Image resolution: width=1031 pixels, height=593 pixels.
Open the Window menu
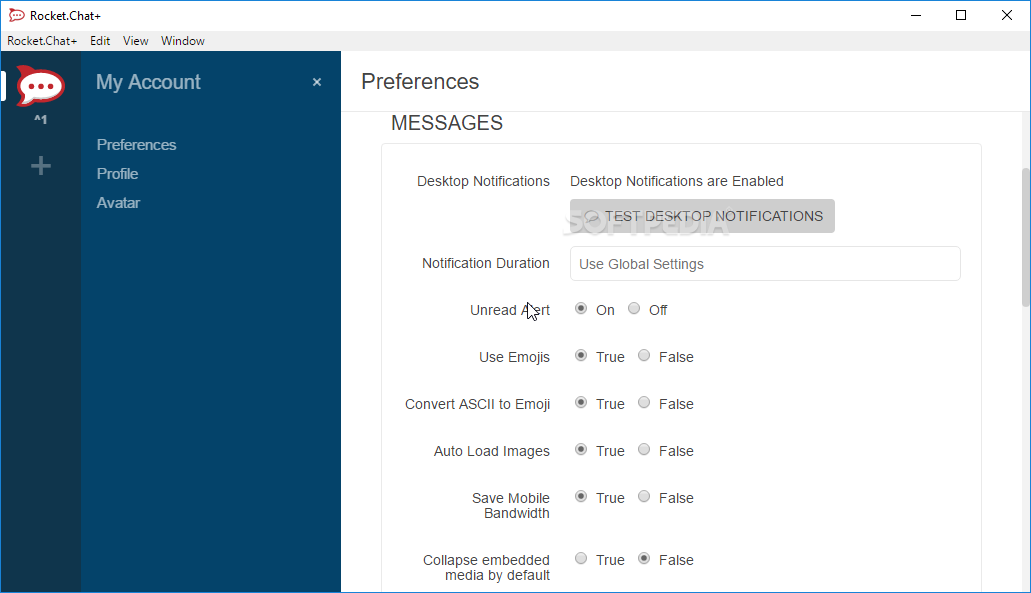click(183, 41)
